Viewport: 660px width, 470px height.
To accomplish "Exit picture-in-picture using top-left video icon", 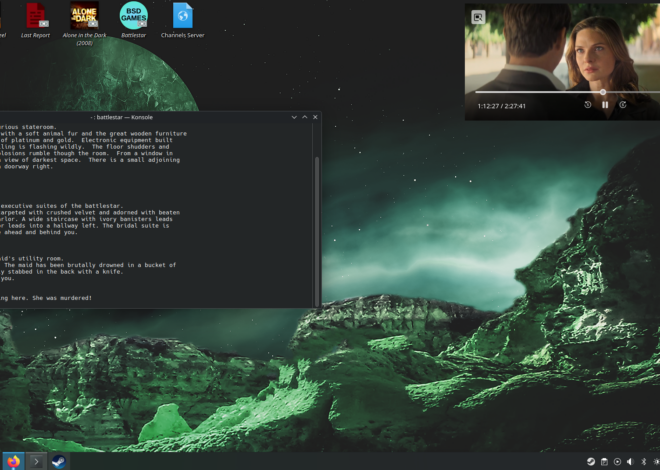I will [x=478, y=17].
